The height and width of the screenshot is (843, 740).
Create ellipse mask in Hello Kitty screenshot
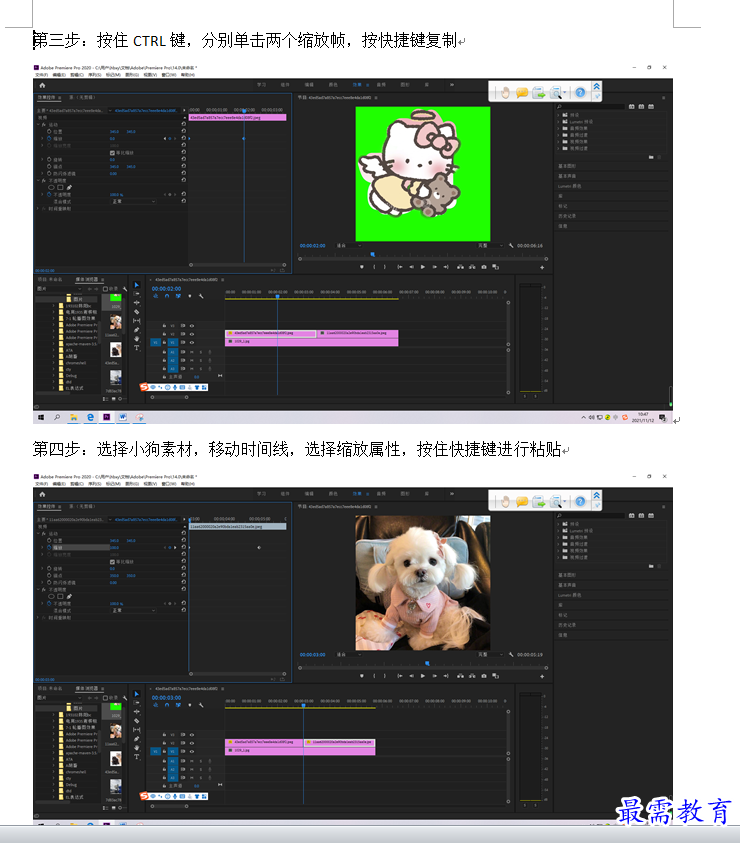click(52, 188)
